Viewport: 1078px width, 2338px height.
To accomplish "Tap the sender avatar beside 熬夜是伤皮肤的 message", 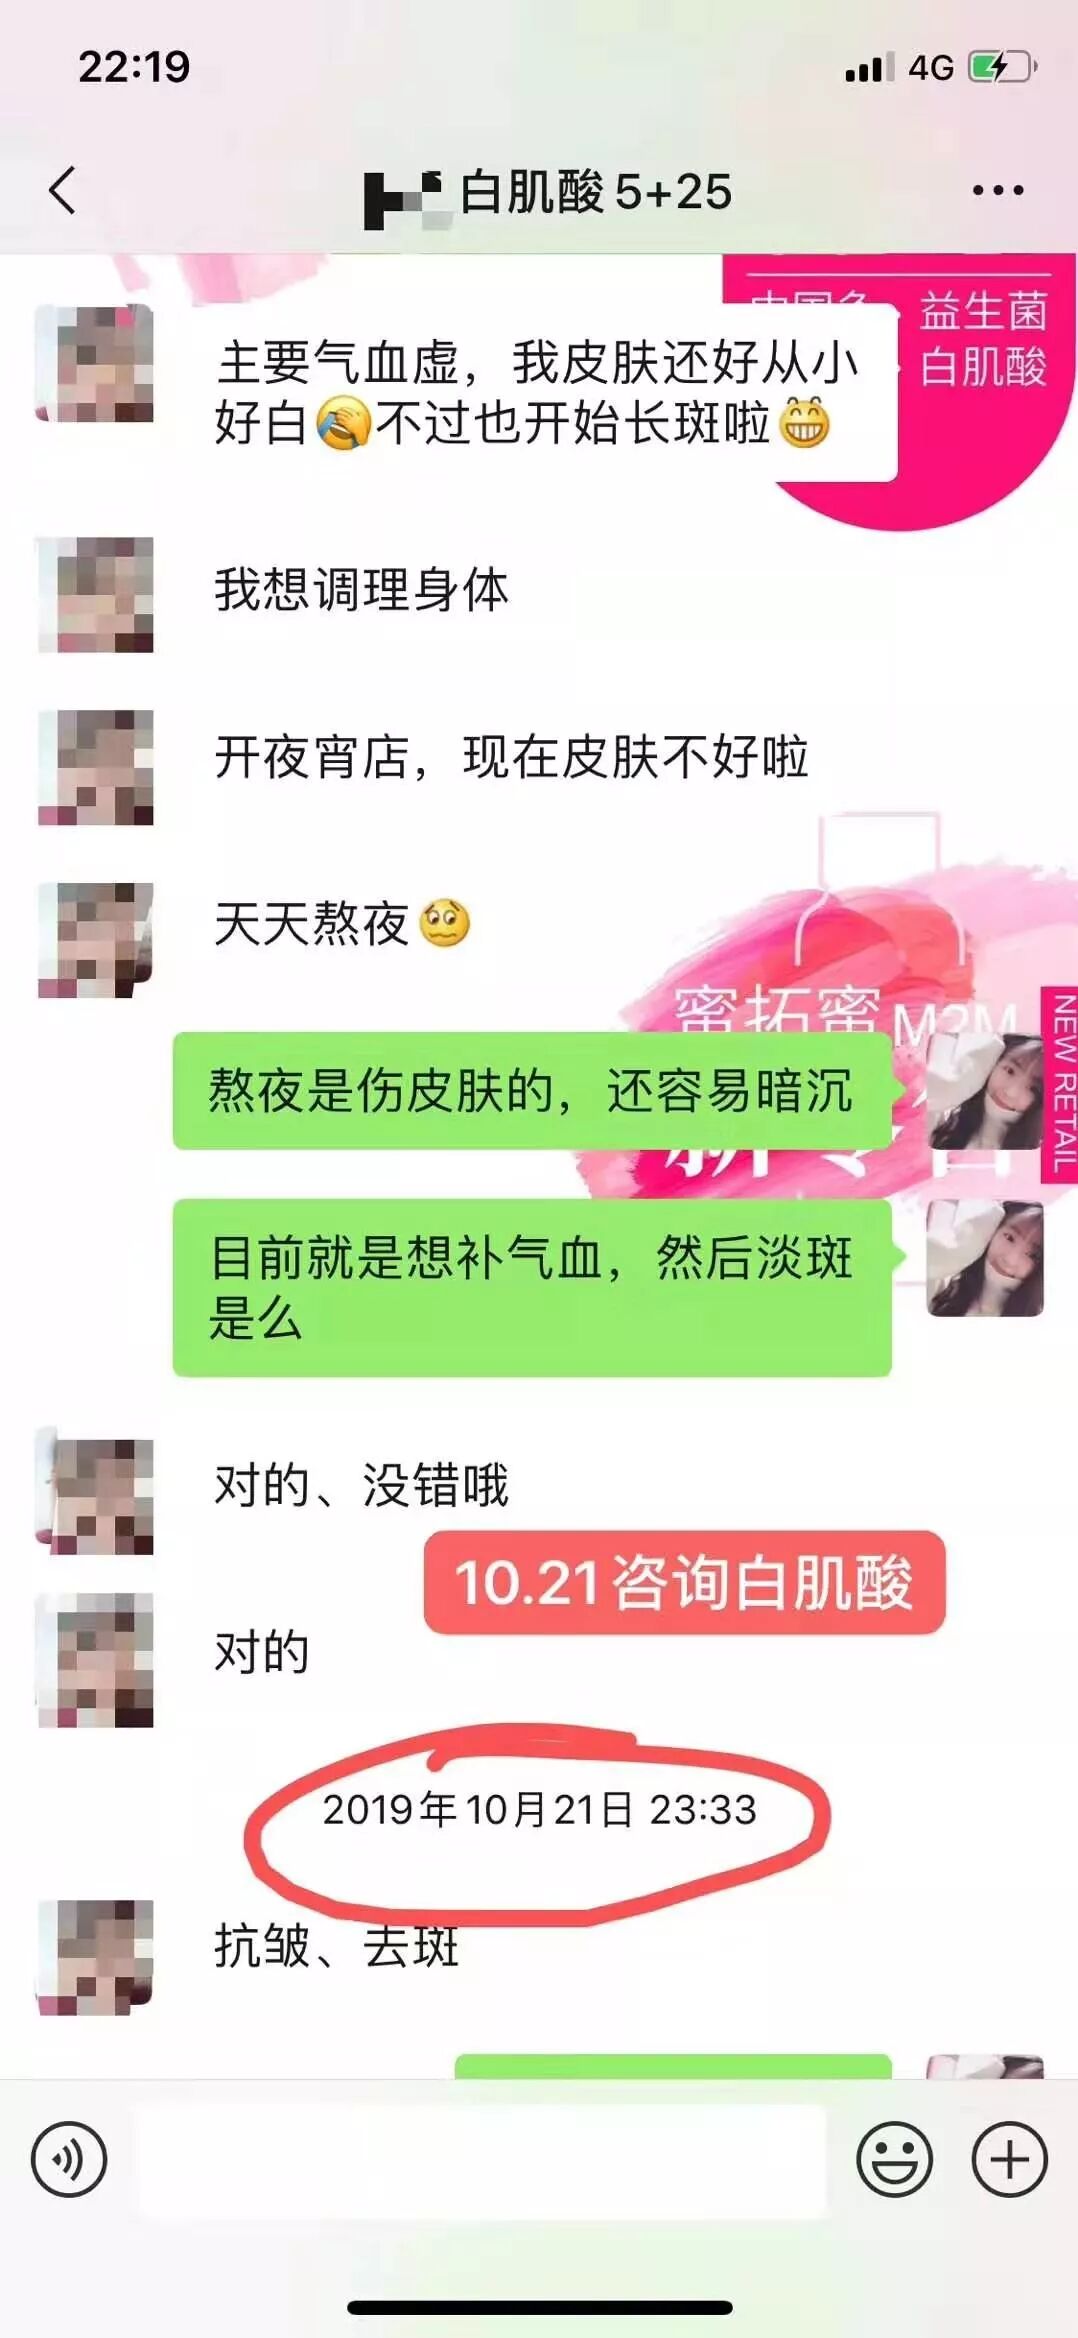I will pyautogui.click(x=985, y=1091).
